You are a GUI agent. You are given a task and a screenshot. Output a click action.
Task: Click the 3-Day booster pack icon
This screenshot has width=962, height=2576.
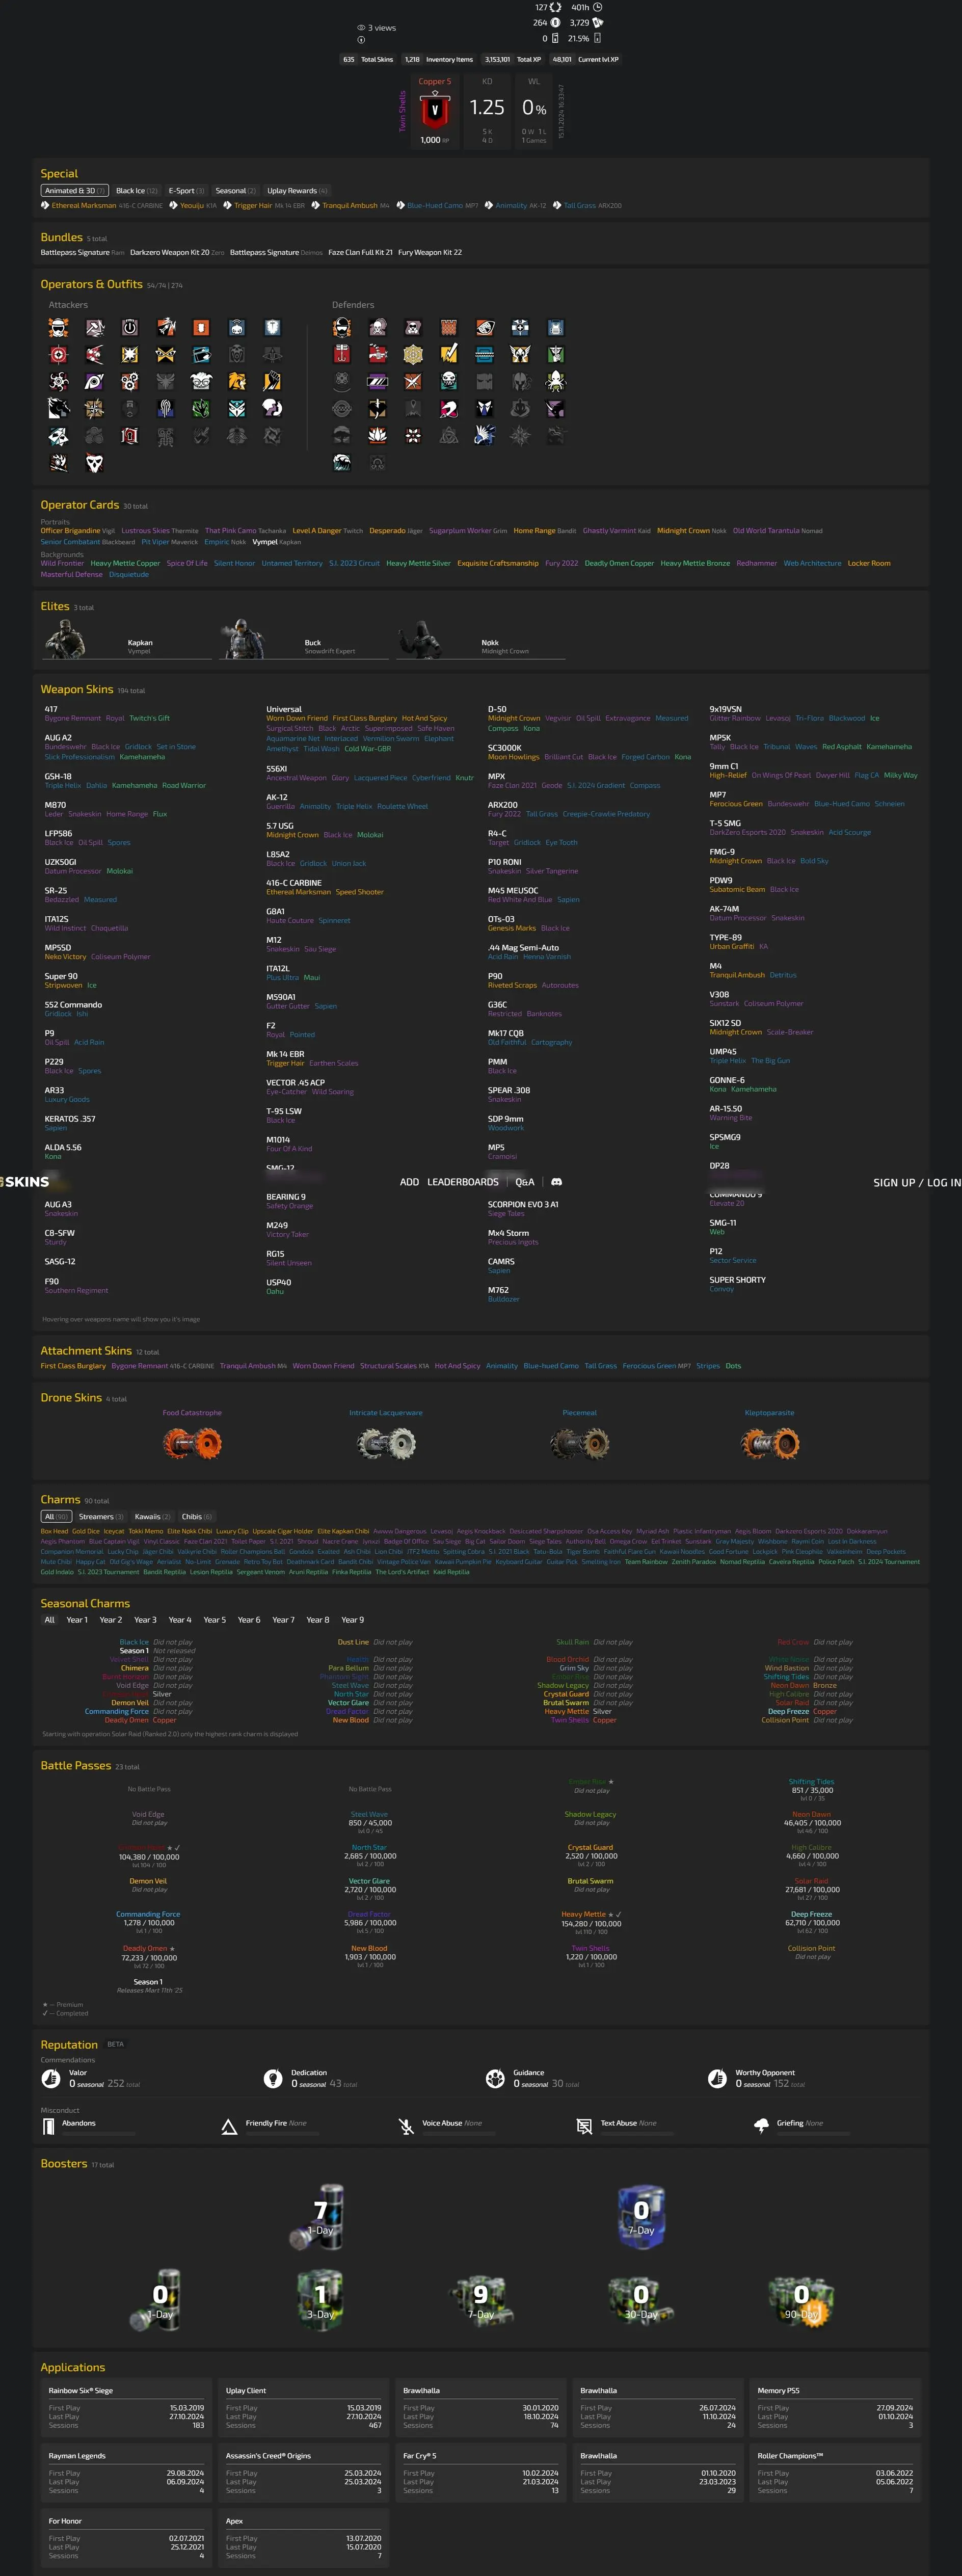tap(320, 2301)
